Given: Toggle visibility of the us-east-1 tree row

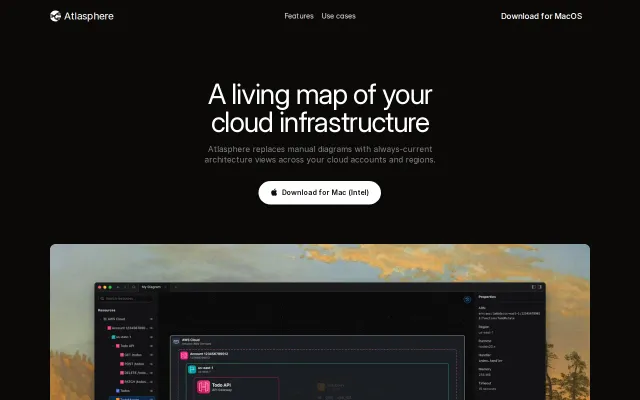Looking at the screenshot, I should pyautogui.click(x=151, y=337).
